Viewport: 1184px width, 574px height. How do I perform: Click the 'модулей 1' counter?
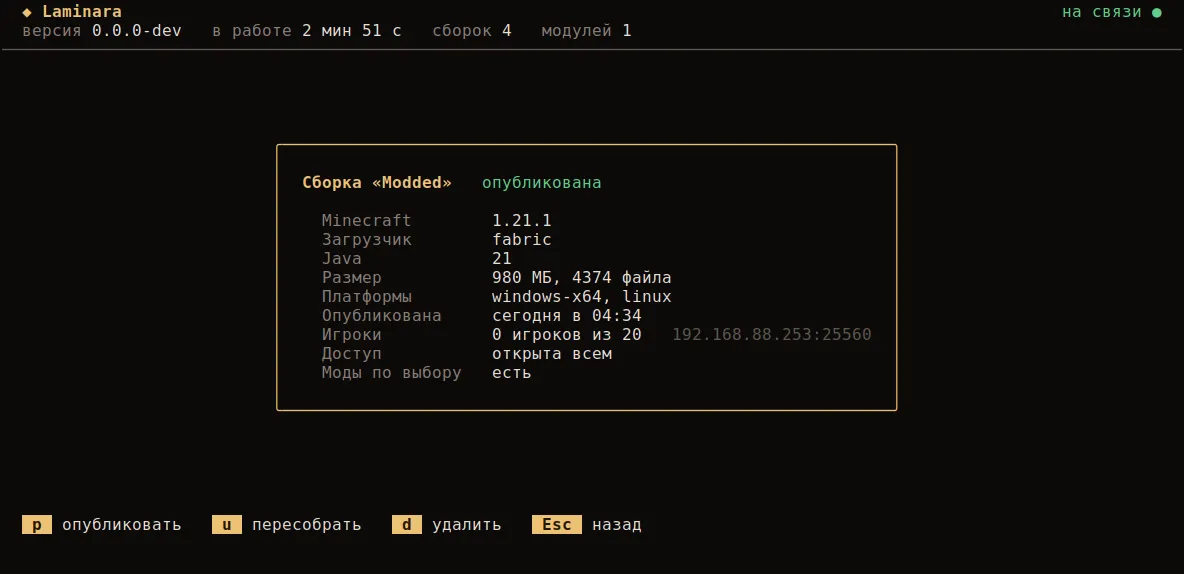click(587, 31)
